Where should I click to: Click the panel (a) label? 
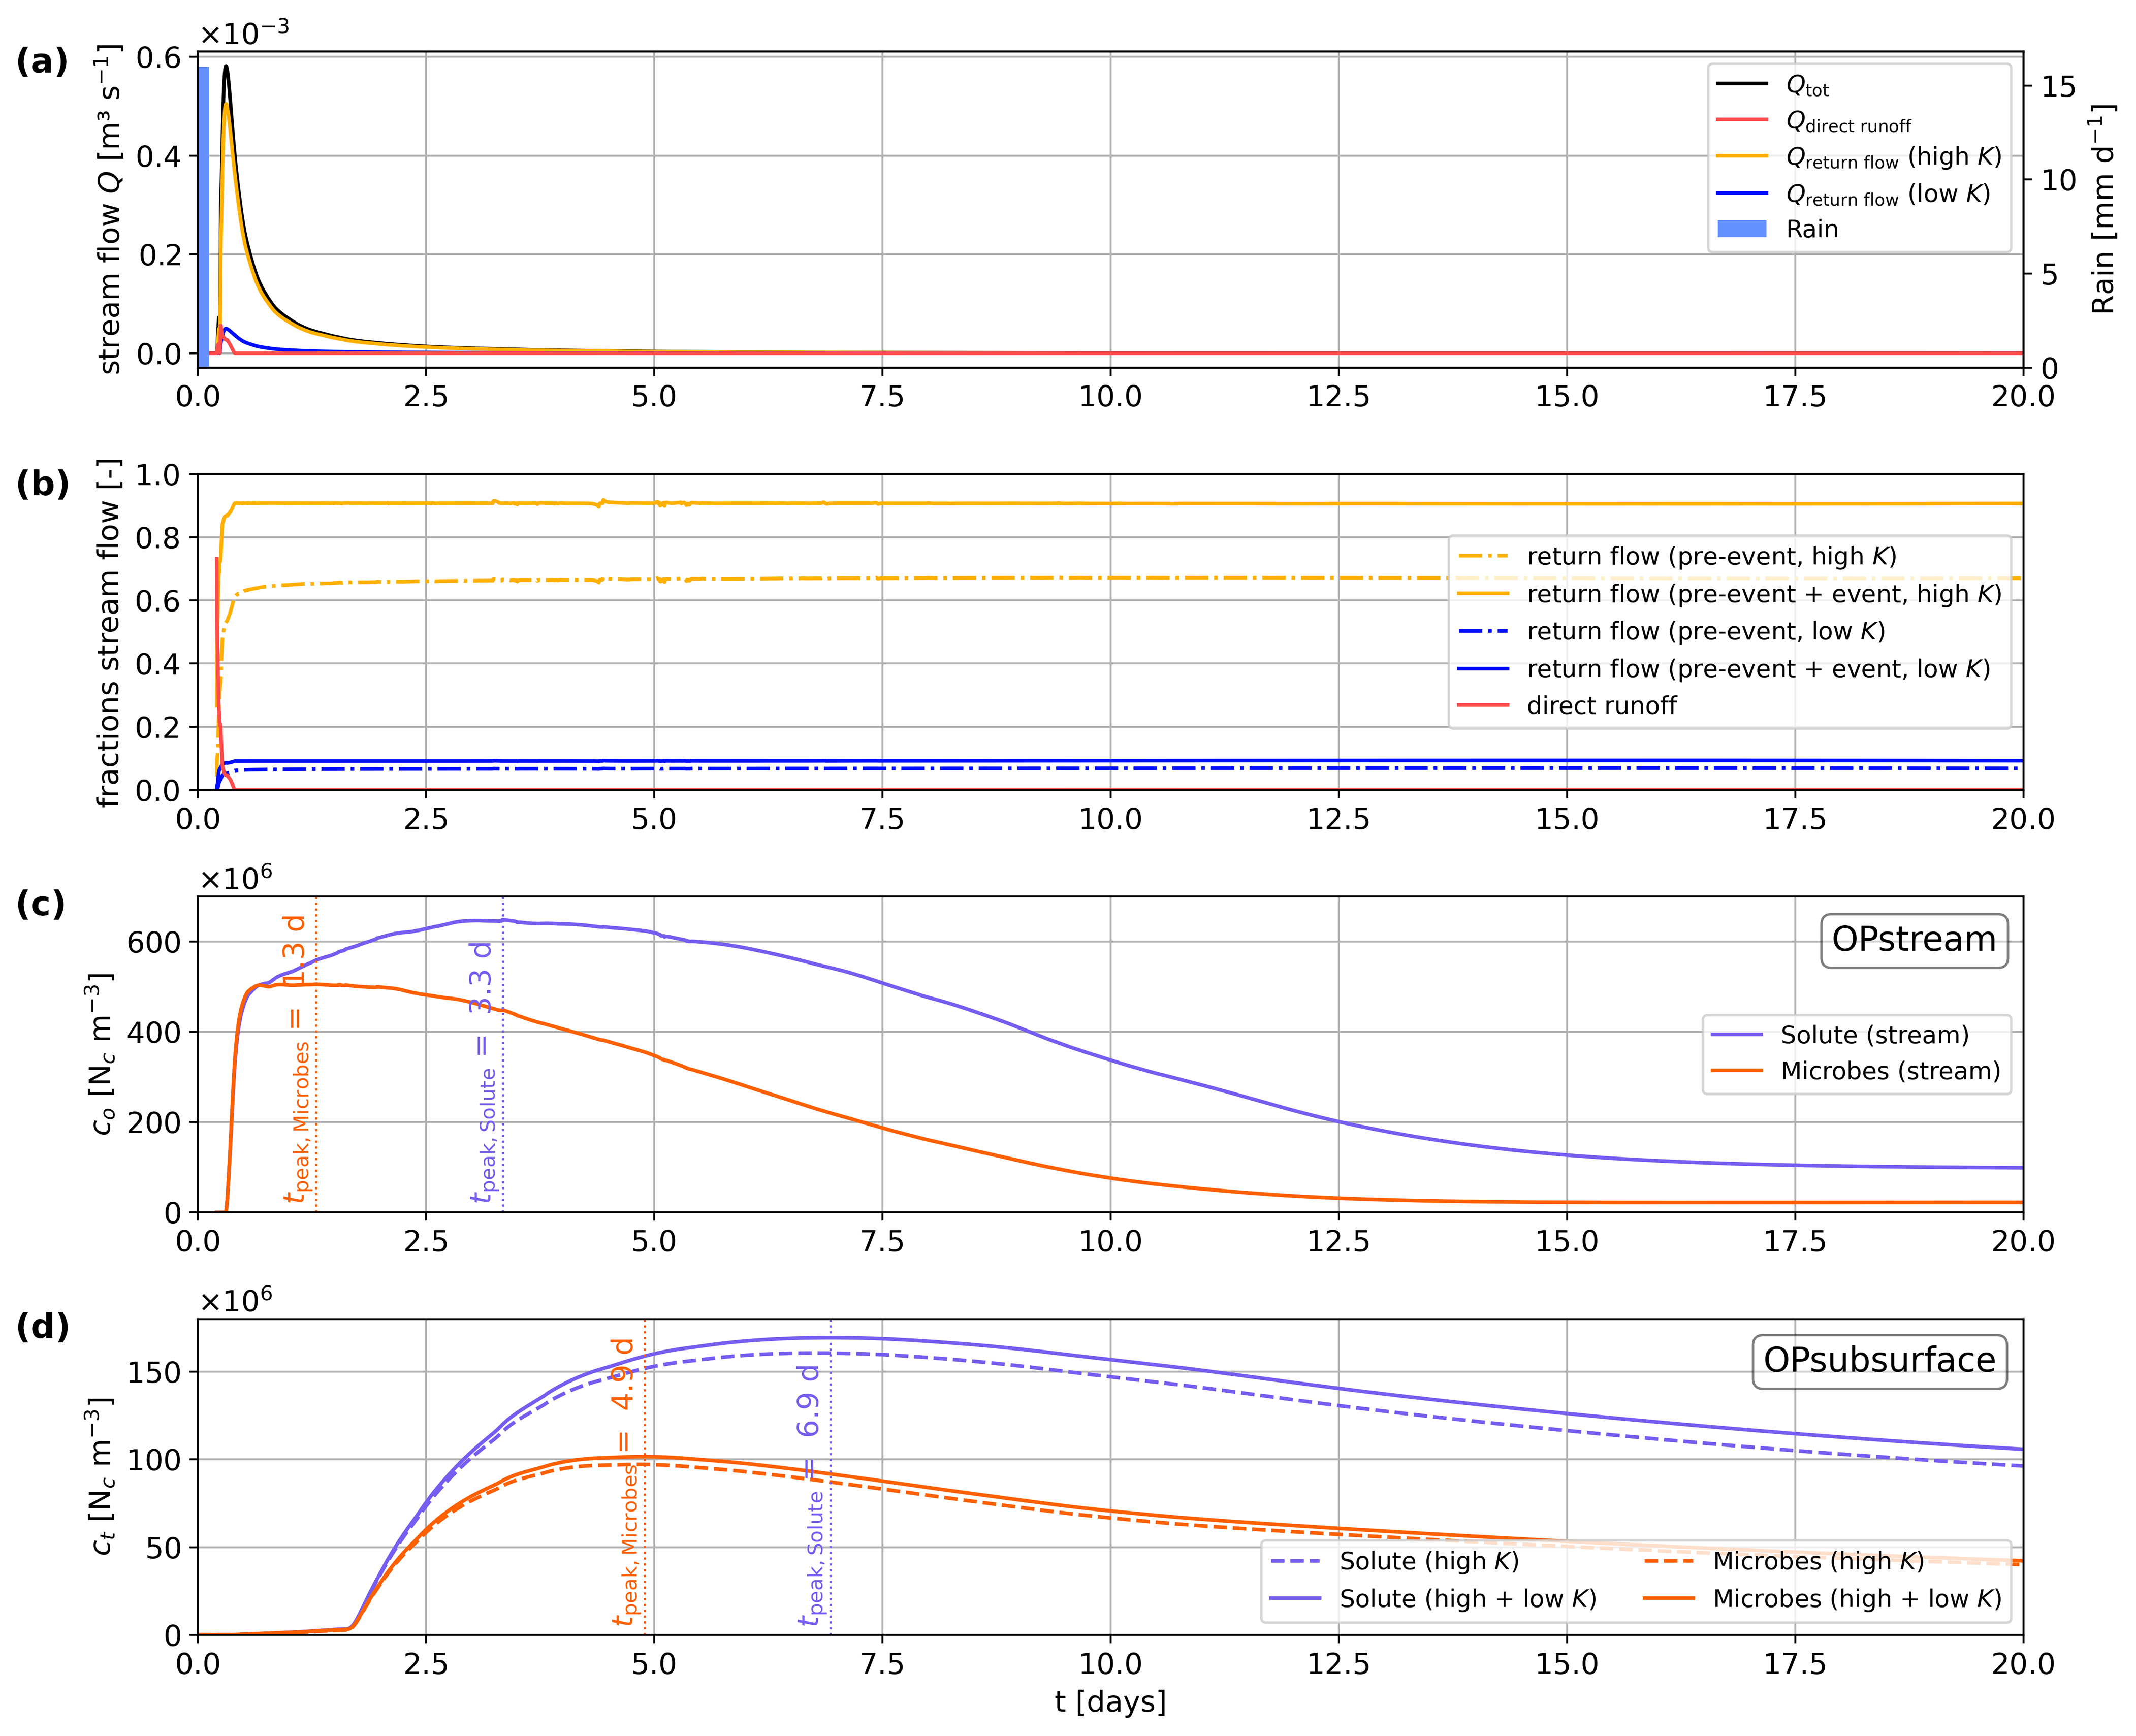[42, 62]
